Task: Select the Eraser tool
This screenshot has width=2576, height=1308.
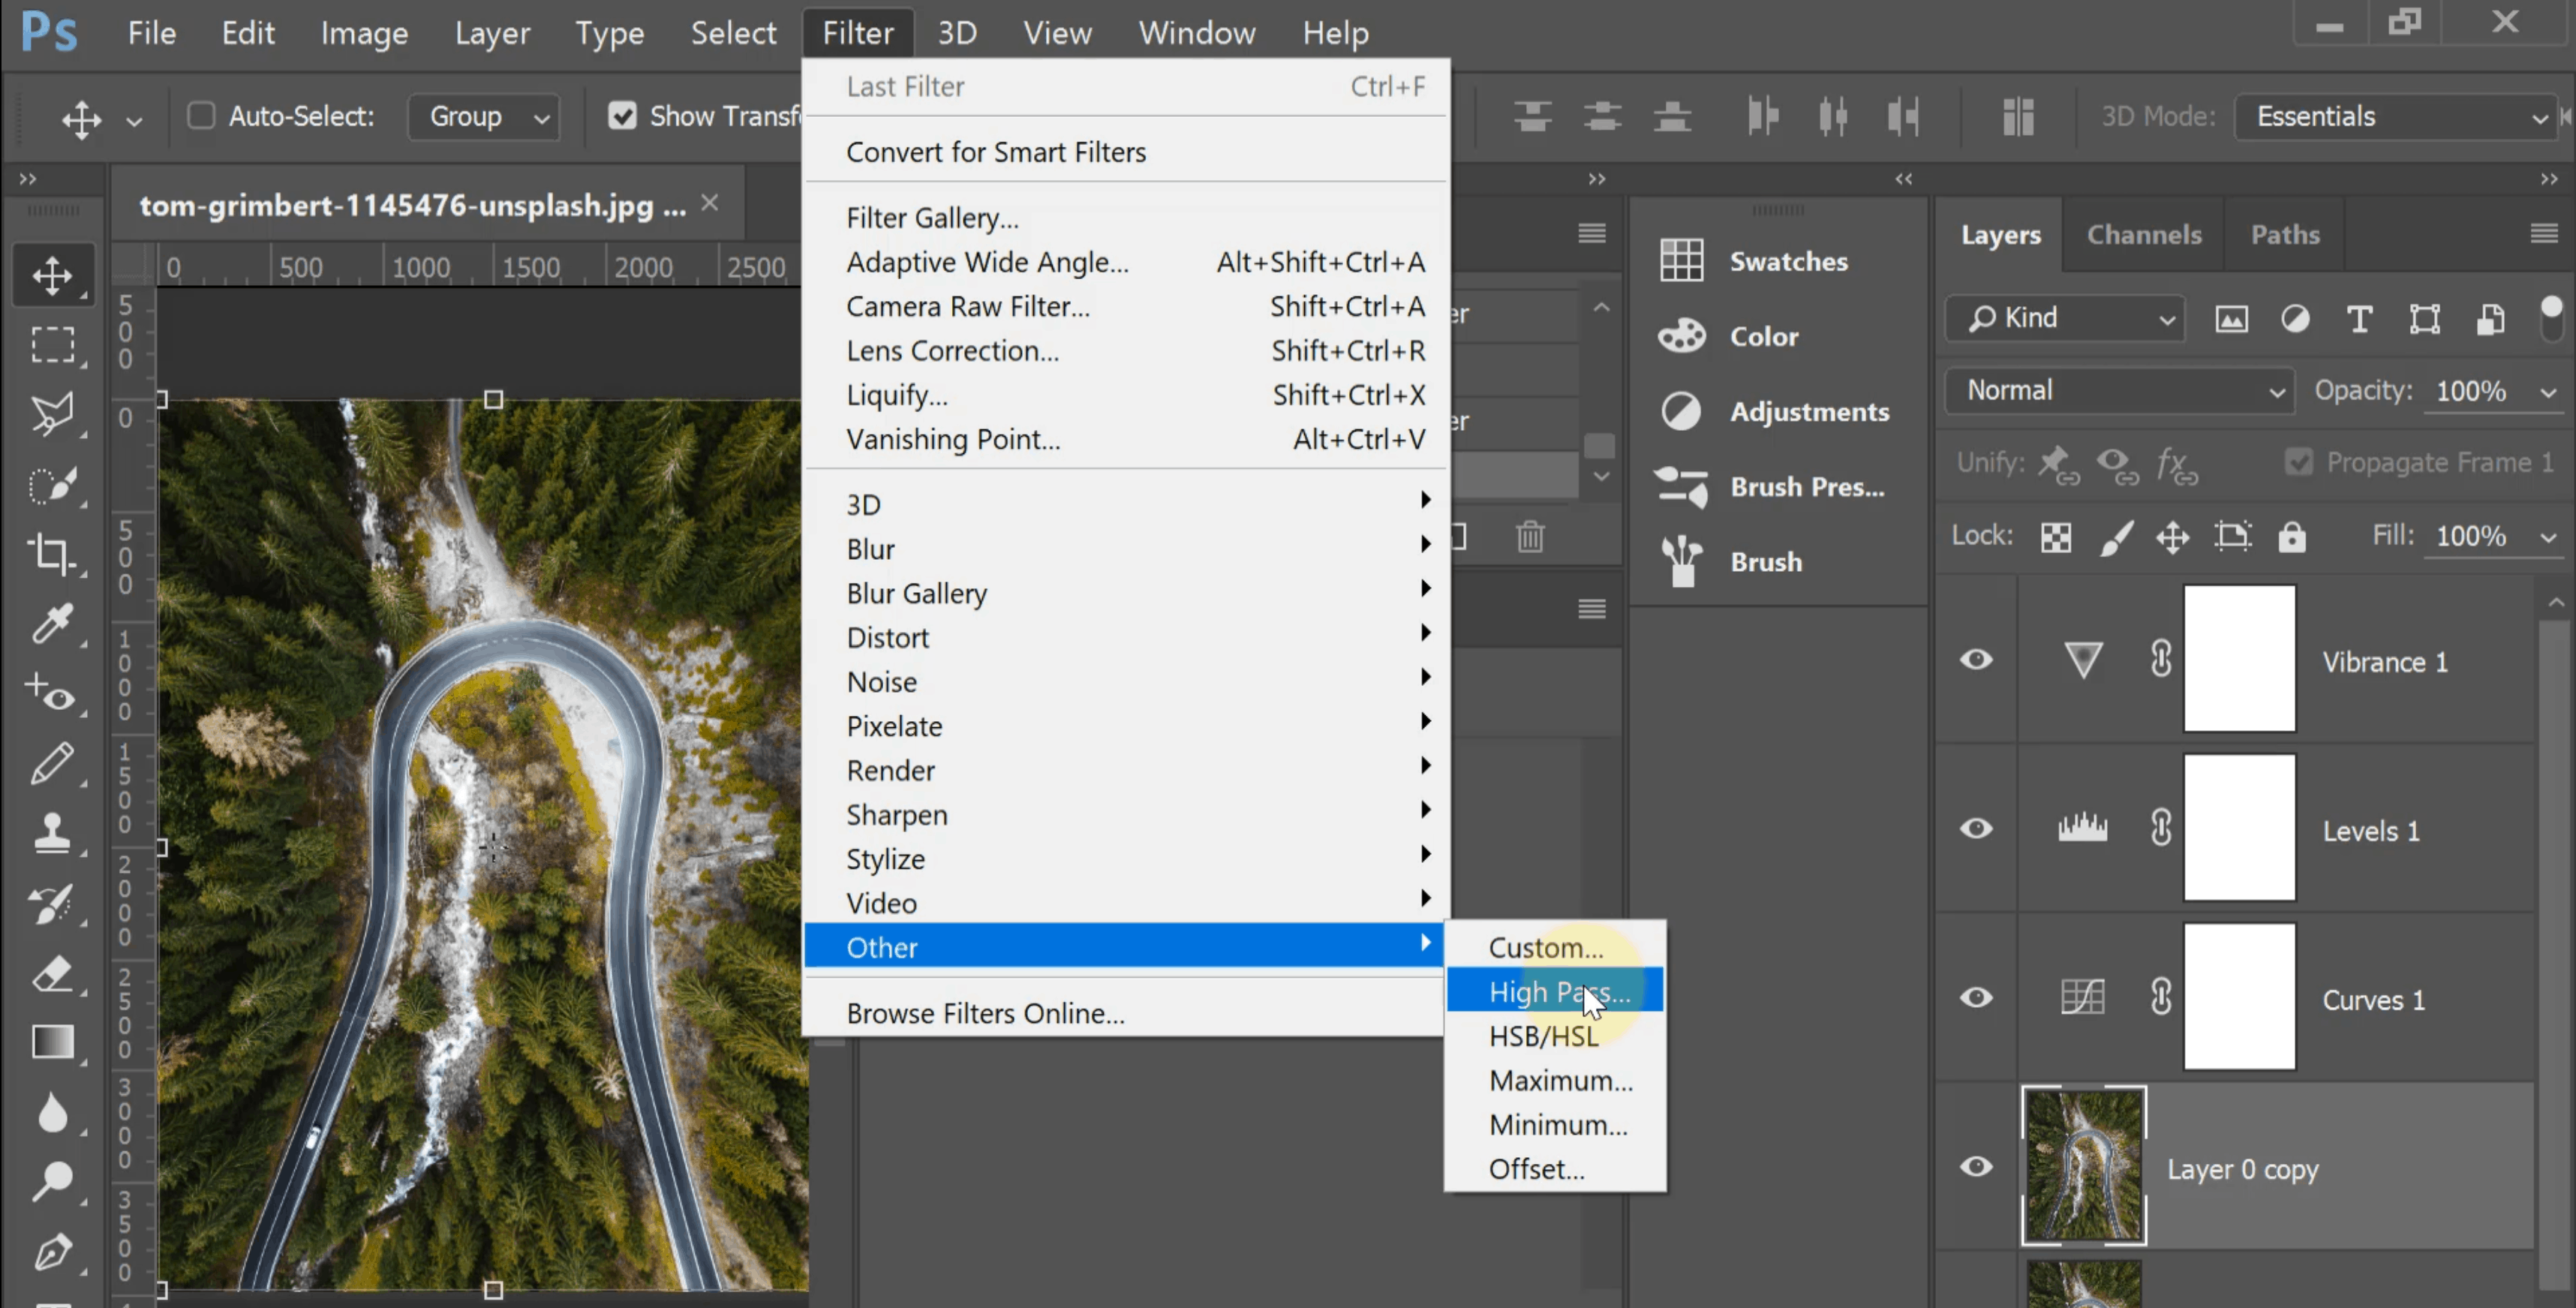Action: pyautogui.click(x=52, y=973)
